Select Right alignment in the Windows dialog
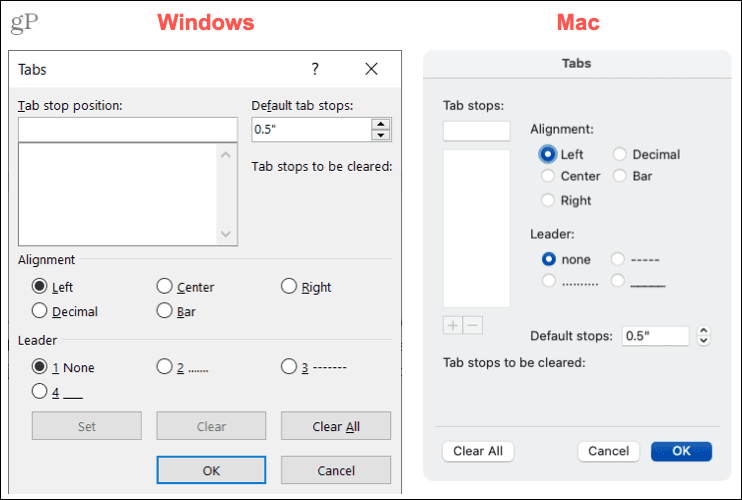742x500 pixels. click(289, 286)
